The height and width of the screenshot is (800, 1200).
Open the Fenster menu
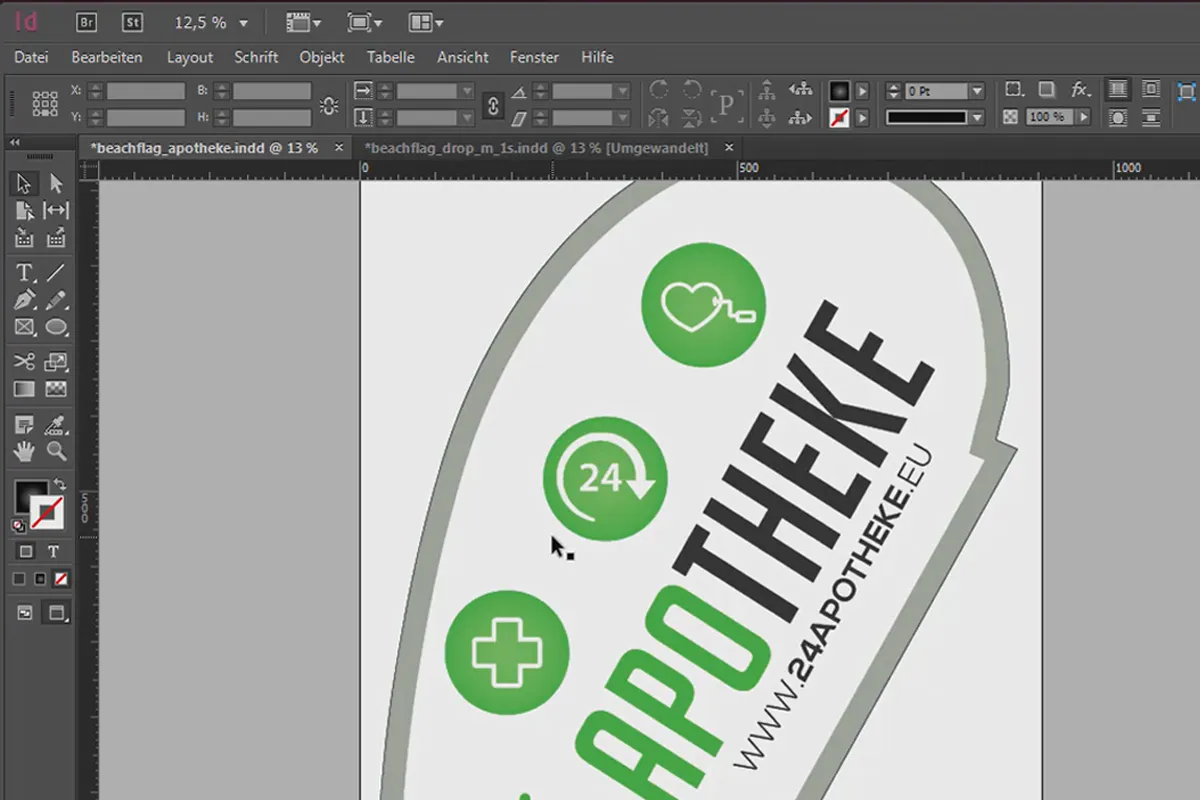coord(535,57)
